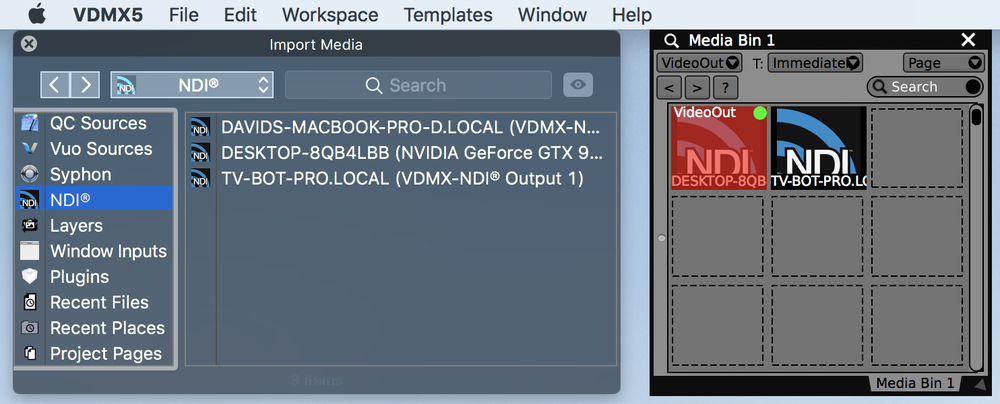Open the Edit menu
Screen dimensions: 1000x404
click(x=240, y=15)
